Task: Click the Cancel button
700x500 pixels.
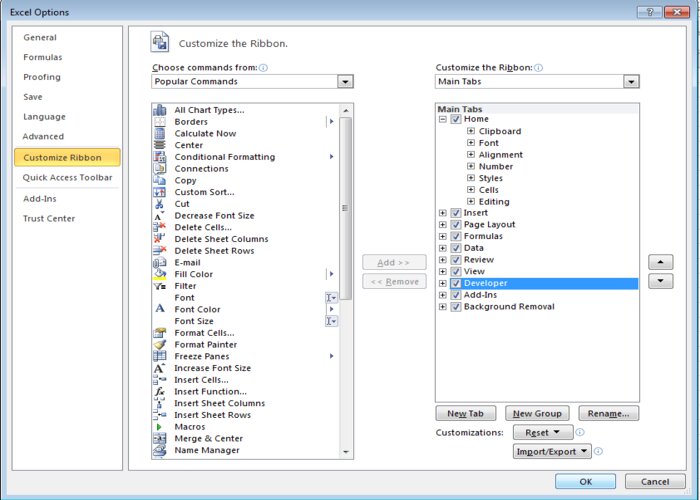Action: tap(655, 481)
